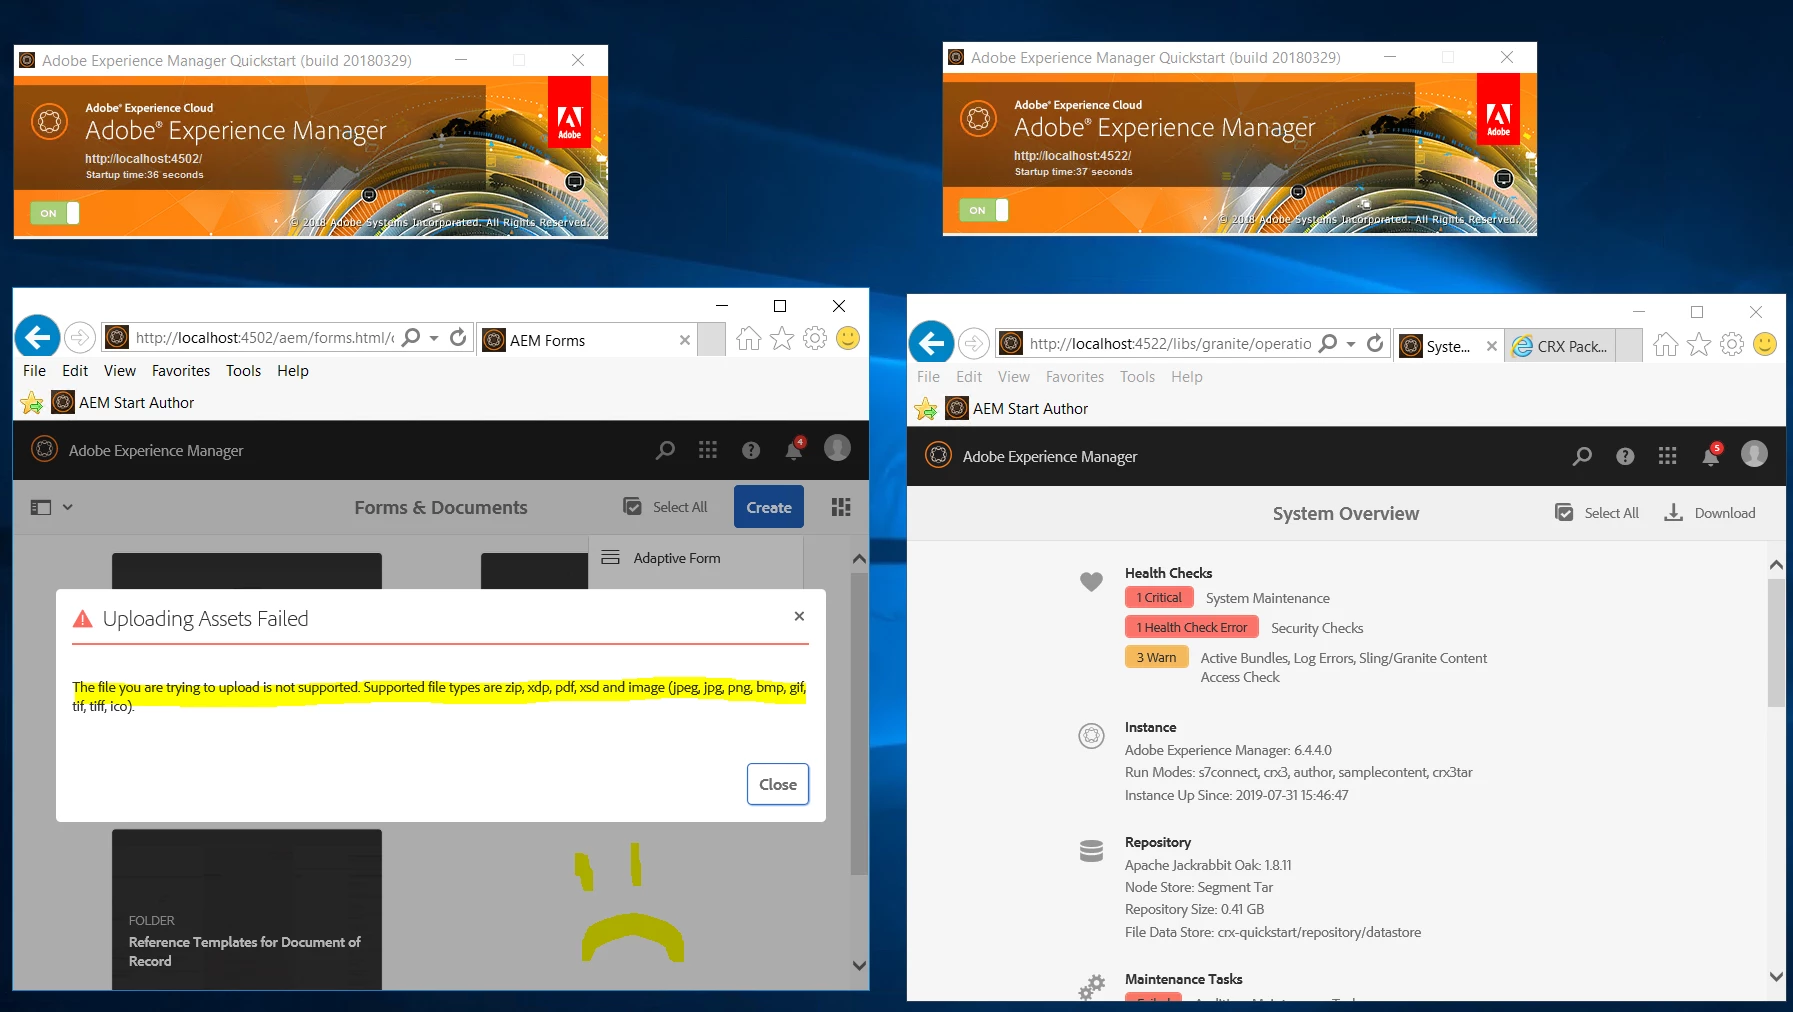This screenshot has width=1793, height=1012.
Task: Click the Create button
Action: coord(769,507)
